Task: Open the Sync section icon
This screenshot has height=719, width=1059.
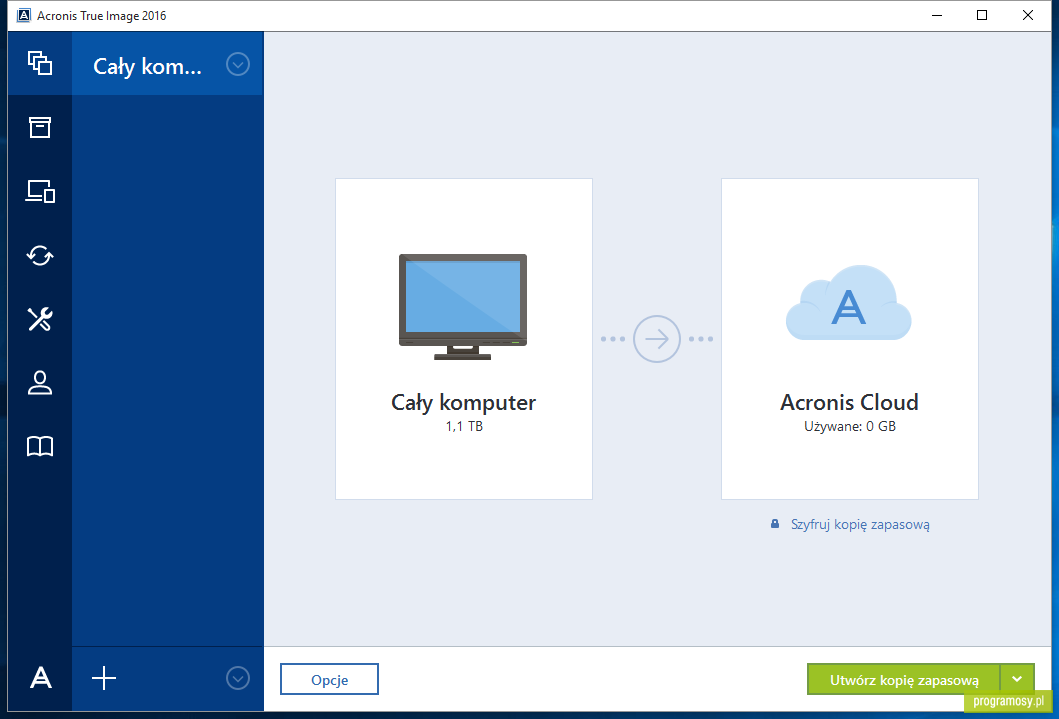Action: [40, 255]
